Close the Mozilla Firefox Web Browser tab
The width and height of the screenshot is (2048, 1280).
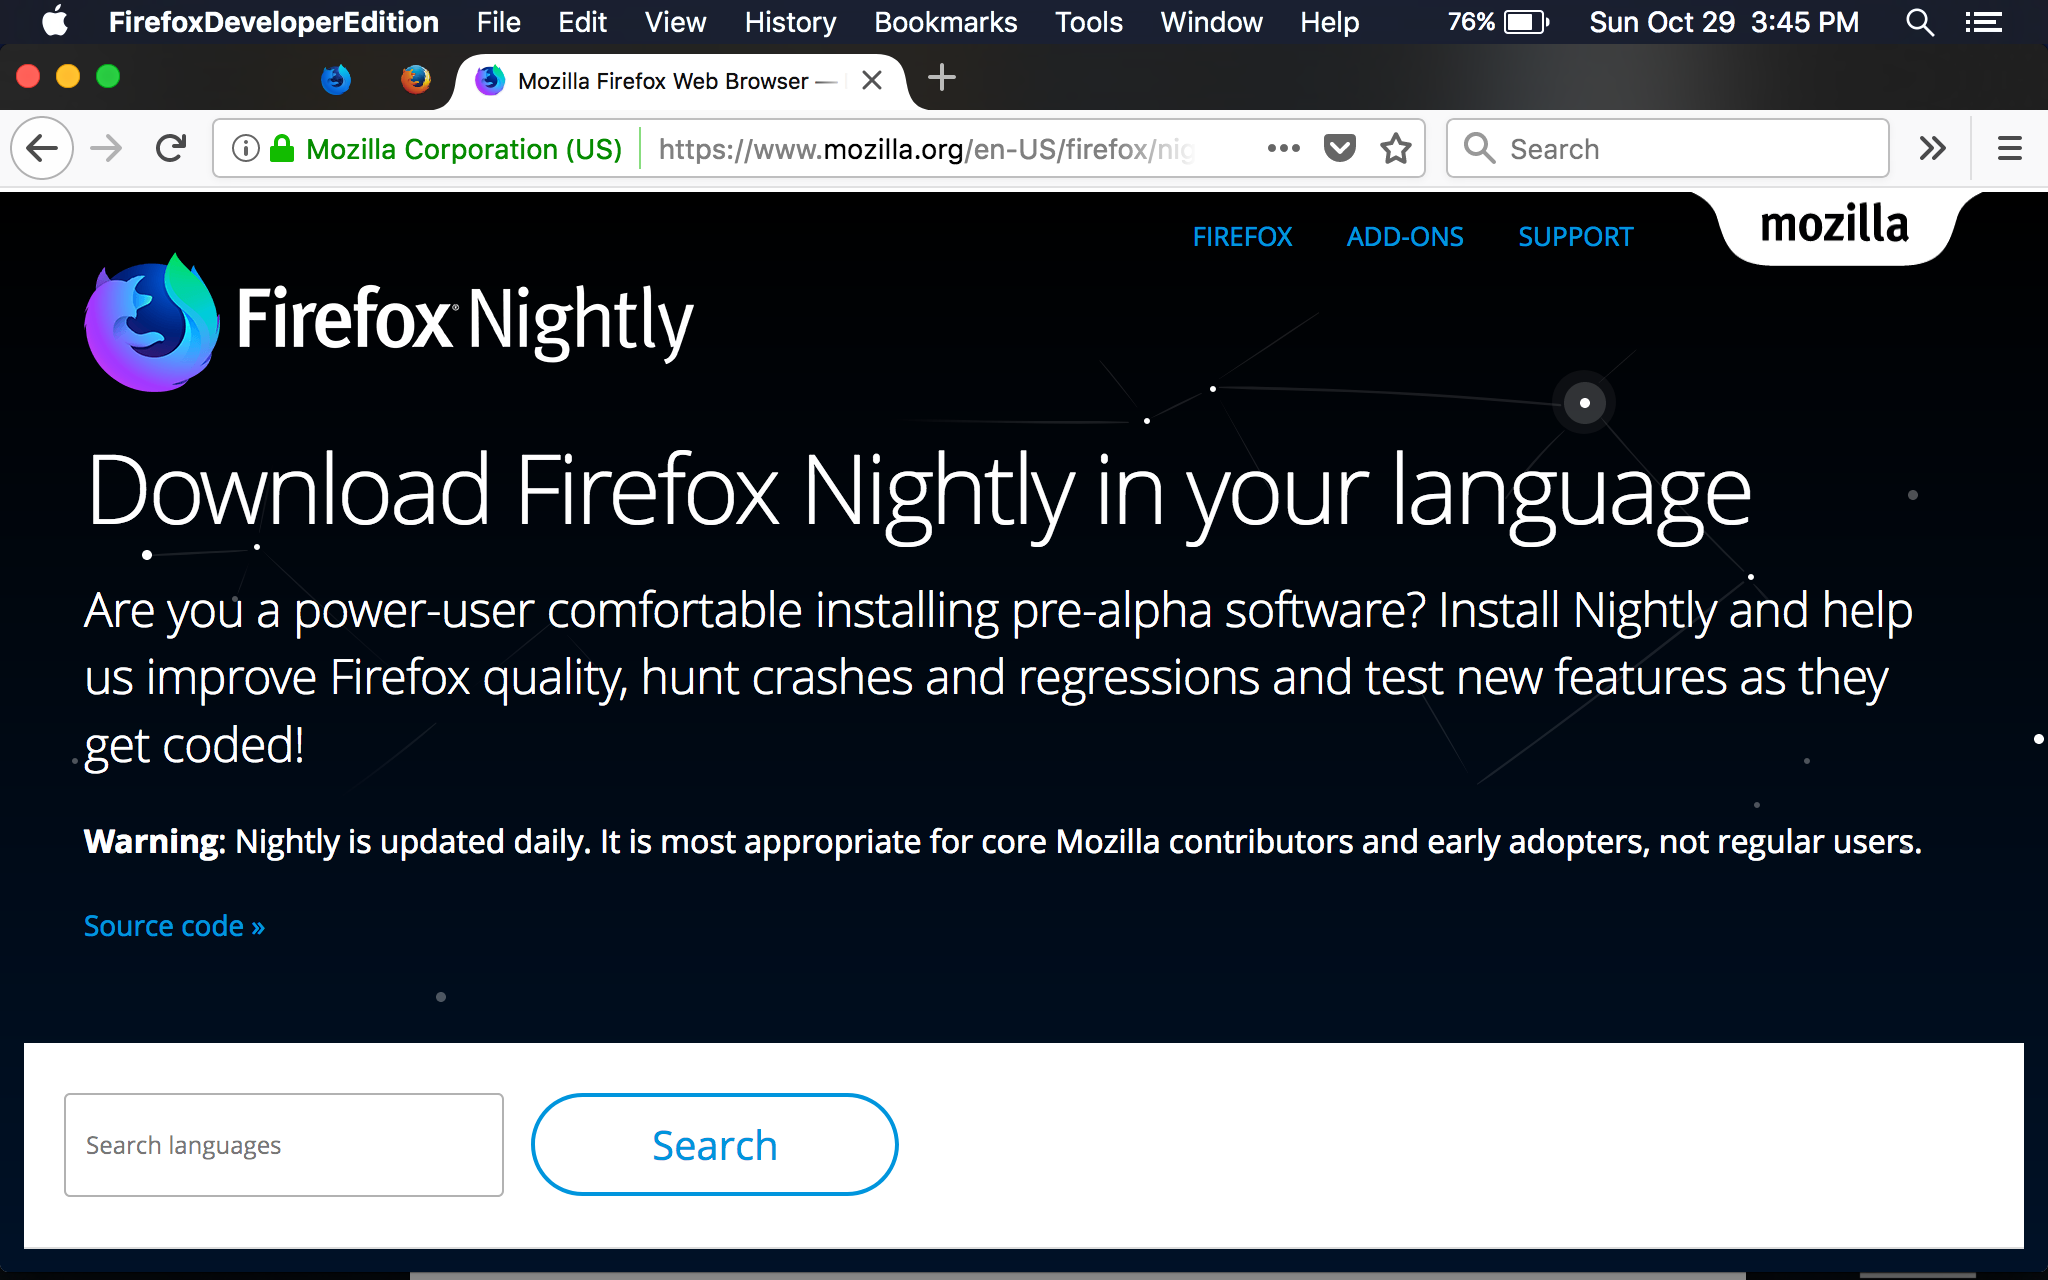[872, 80]
